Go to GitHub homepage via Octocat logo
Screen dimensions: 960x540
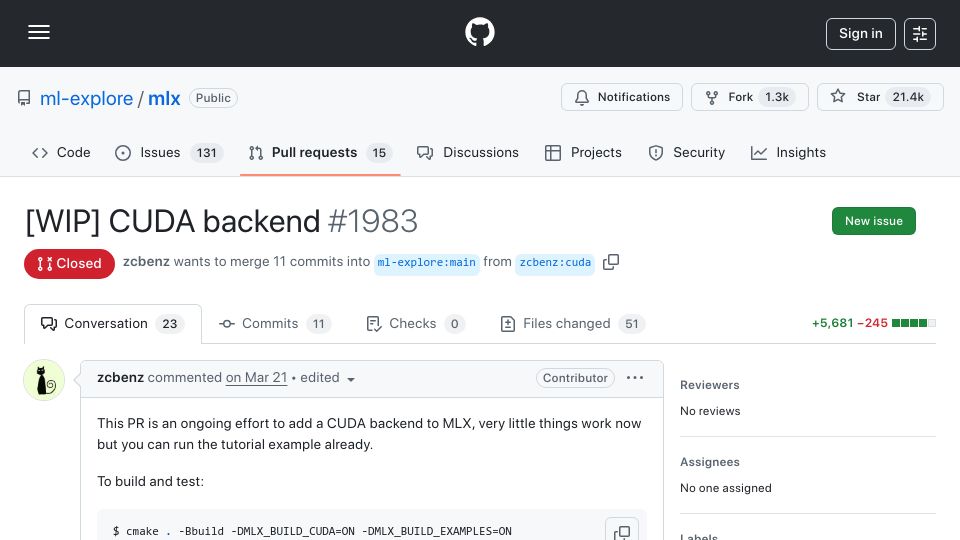point(479,32)
